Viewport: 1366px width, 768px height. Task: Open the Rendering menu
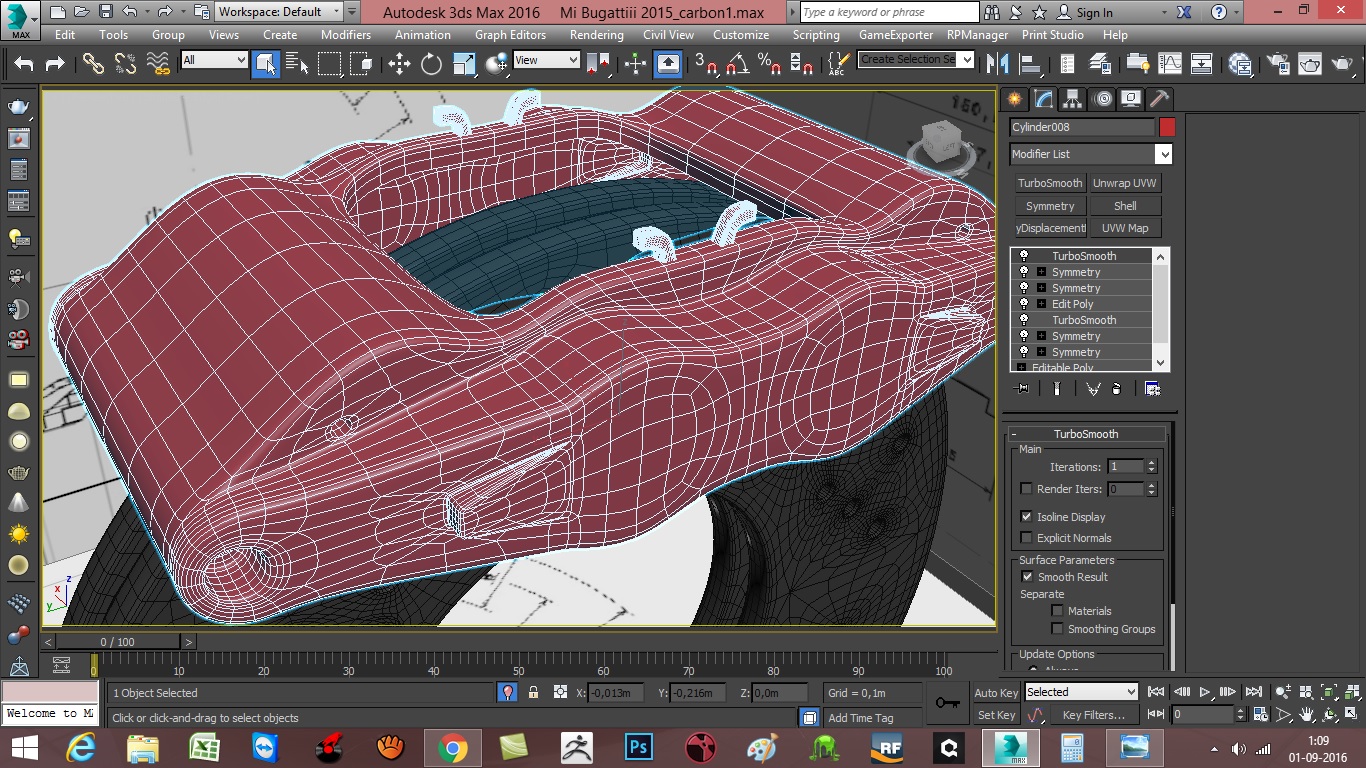pos(596,34)
